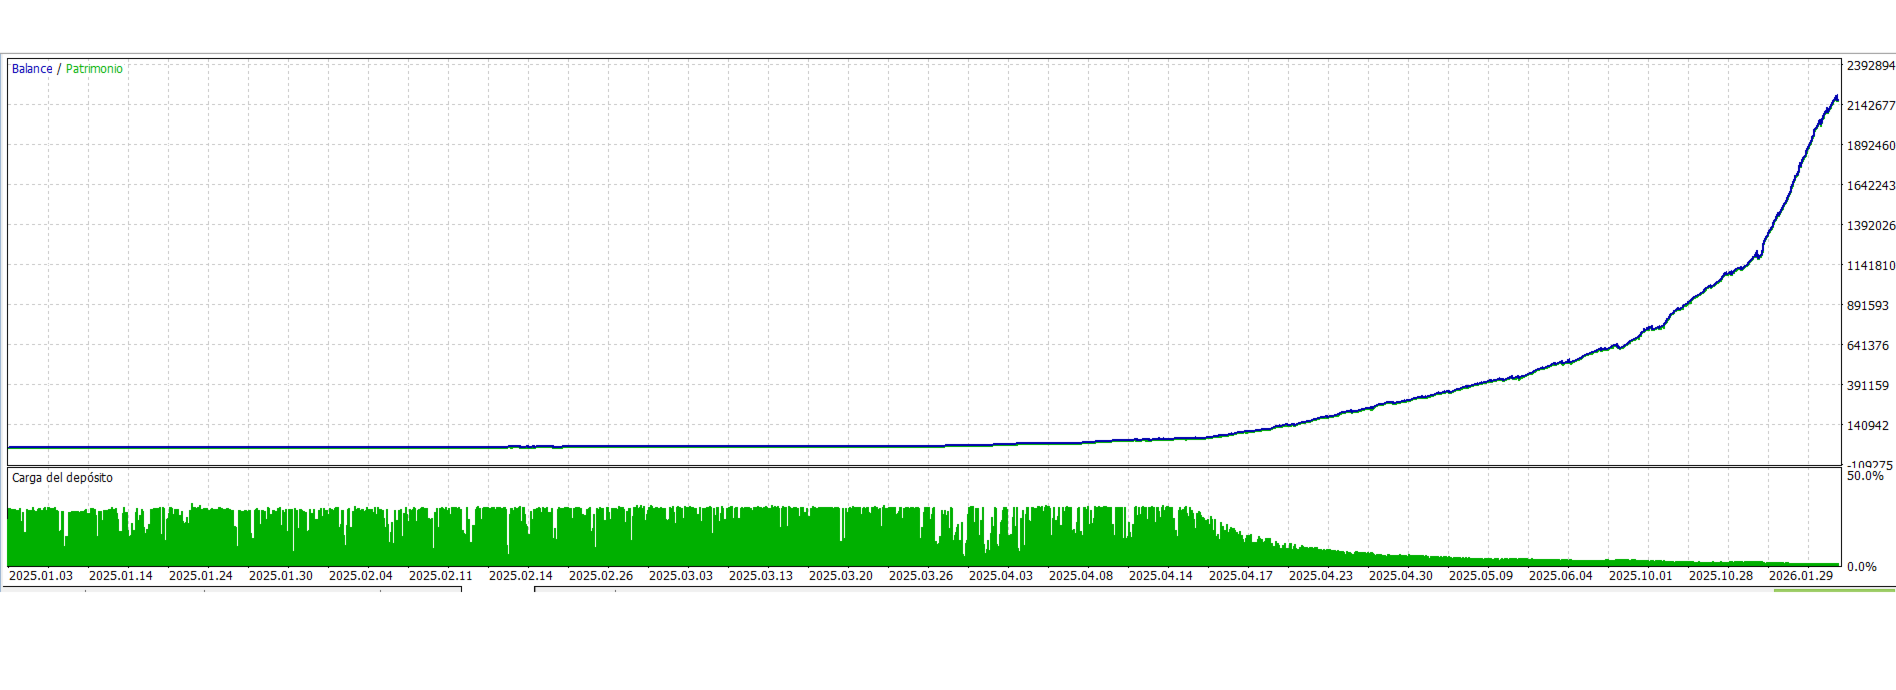
Task: Click the 2142677 axis value
Action: coord(1870,106)
